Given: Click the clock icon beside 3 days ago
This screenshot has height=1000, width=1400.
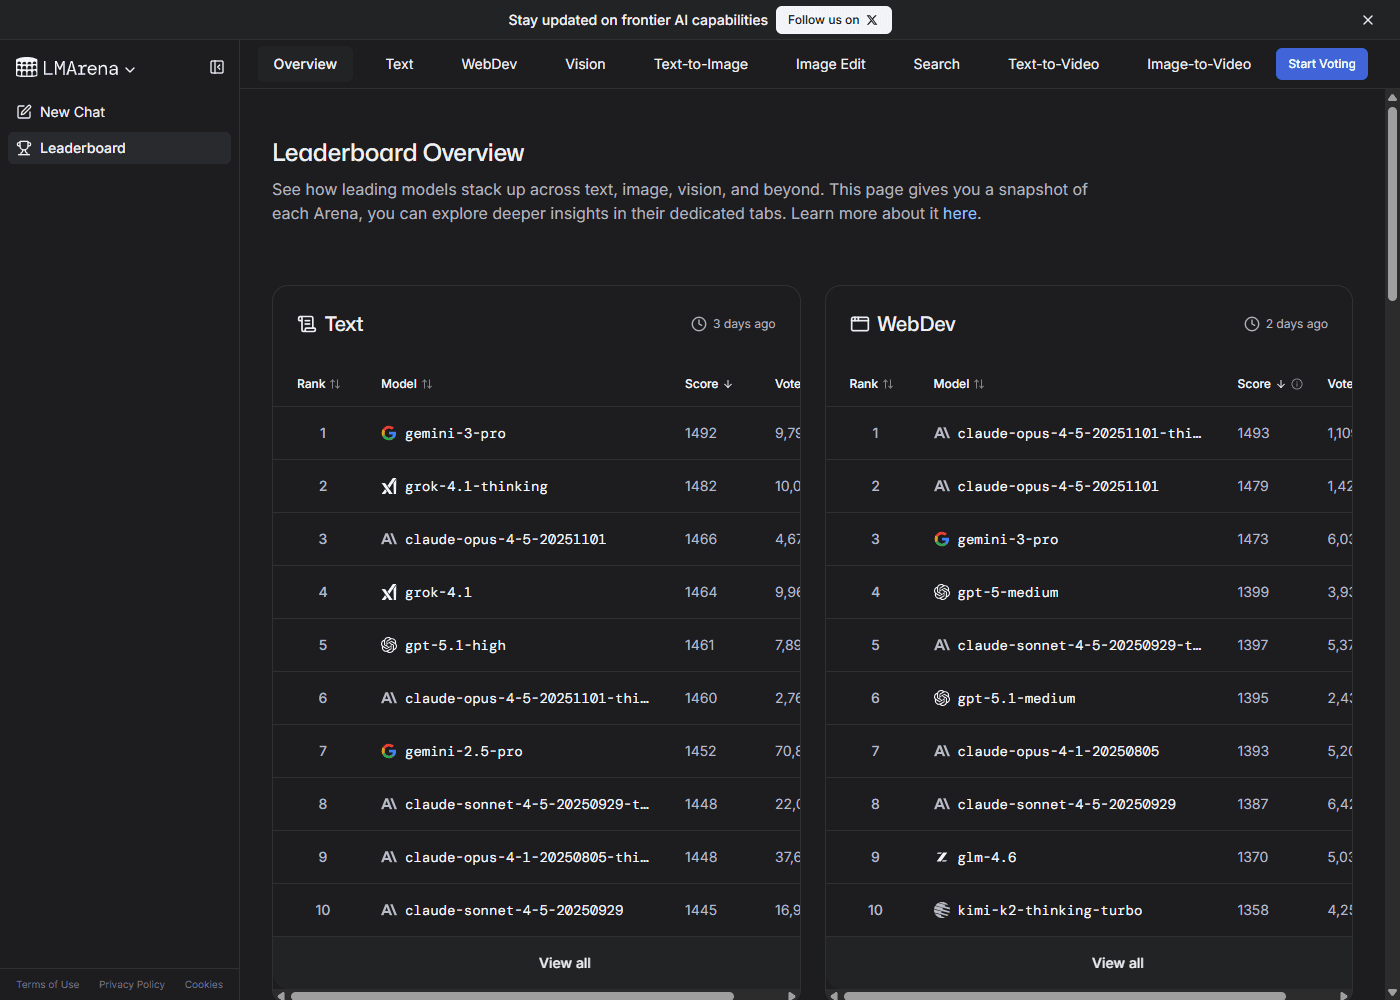Looking at the screenshot, I should point(699,324).
